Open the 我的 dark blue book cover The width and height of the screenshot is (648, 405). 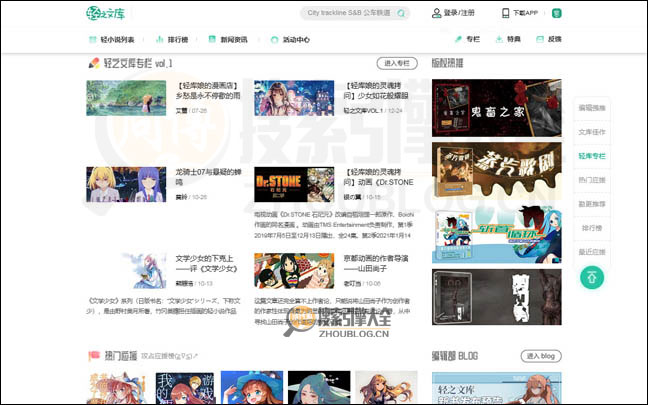185,388
